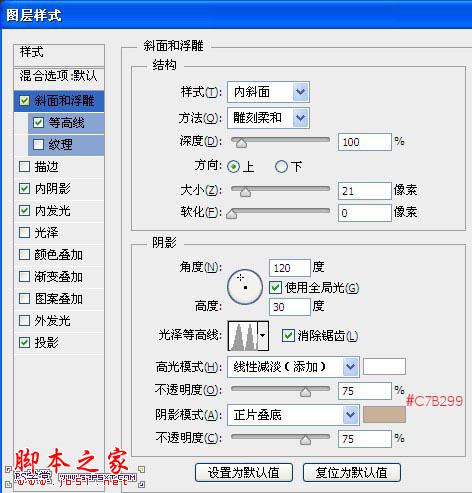The image size is (472, 493).
Task: Enable the 外发光 checkbox
Action: (24, 321)
